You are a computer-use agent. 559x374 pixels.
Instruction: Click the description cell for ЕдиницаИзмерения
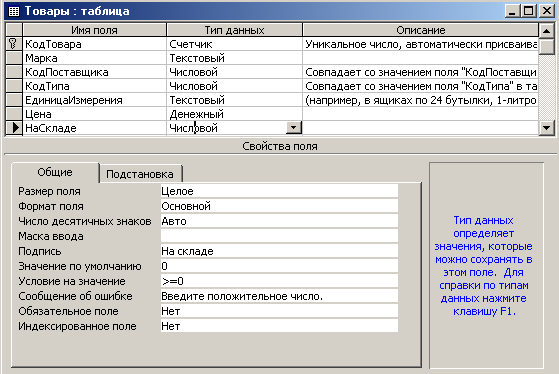421,100
